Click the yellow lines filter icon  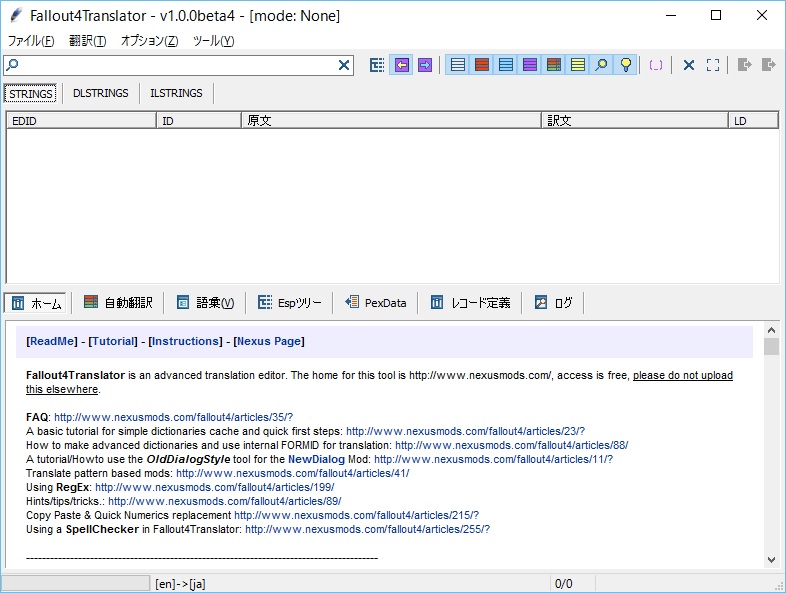tap(578, 65)
